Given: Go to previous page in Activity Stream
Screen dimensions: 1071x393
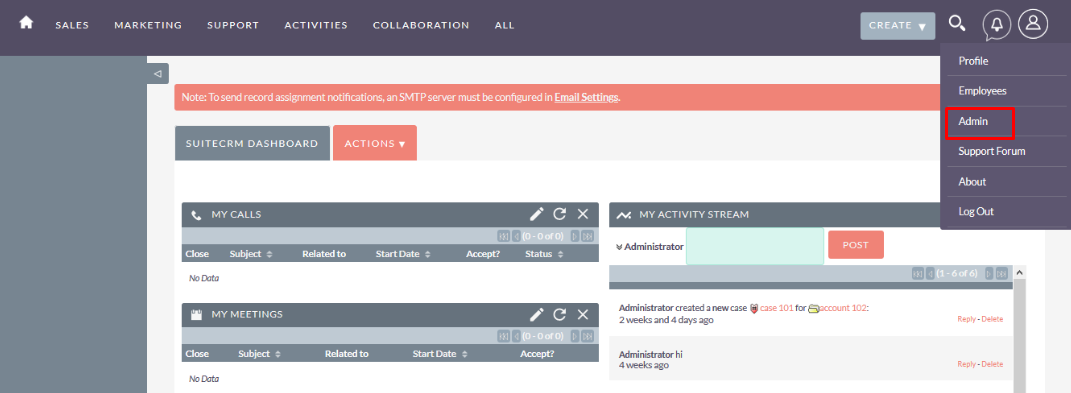Looking at the screenshot, I should coord(931,273).
